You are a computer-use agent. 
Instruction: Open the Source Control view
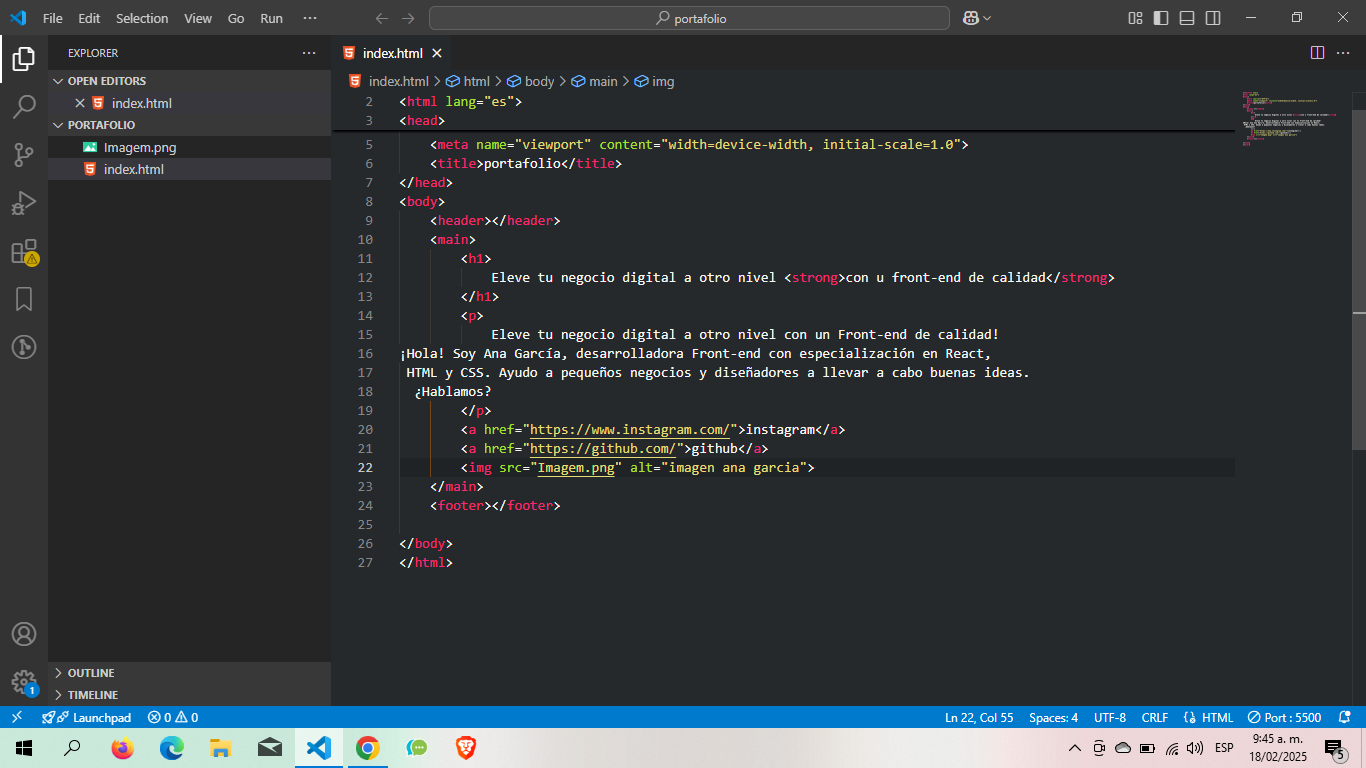point(24,155)
